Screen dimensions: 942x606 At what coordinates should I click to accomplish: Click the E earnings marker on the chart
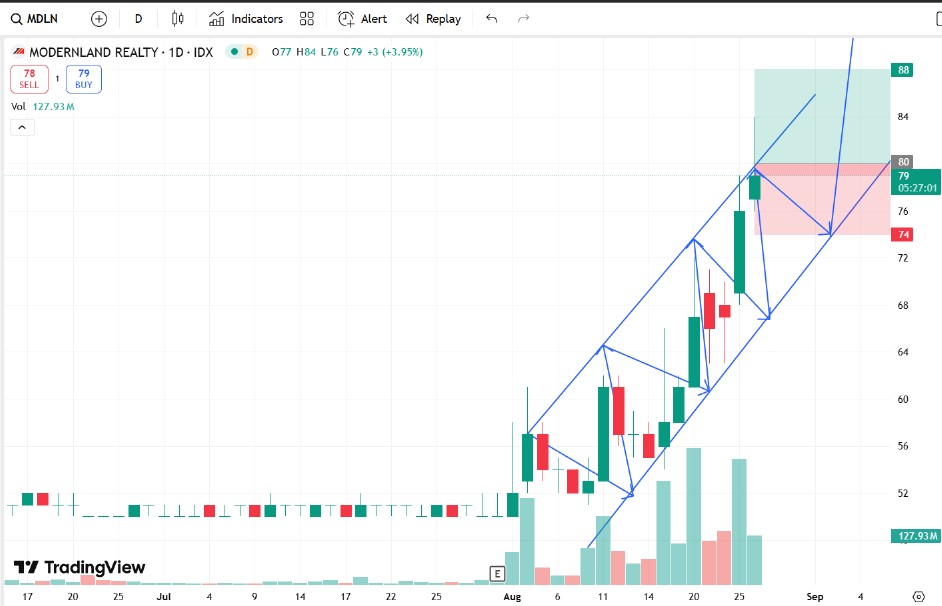[x=497, y=574]
